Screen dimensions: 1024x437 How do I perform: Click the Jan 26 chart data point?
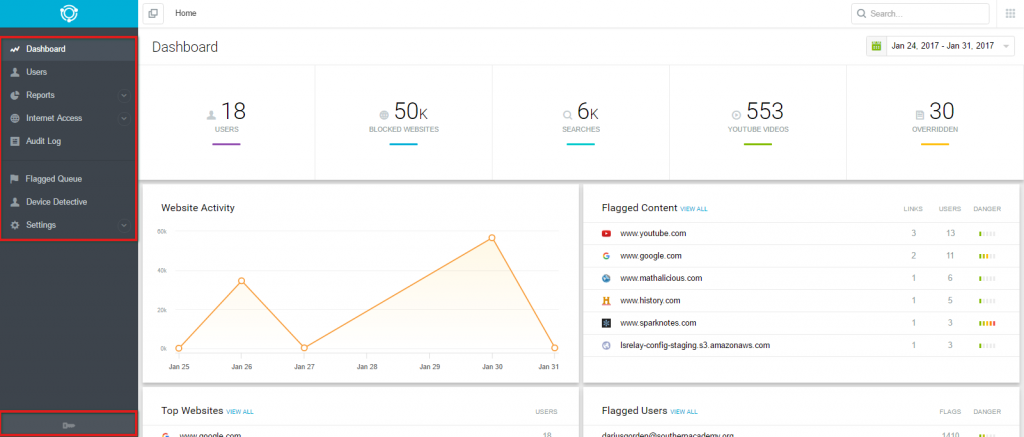point(242,281)
